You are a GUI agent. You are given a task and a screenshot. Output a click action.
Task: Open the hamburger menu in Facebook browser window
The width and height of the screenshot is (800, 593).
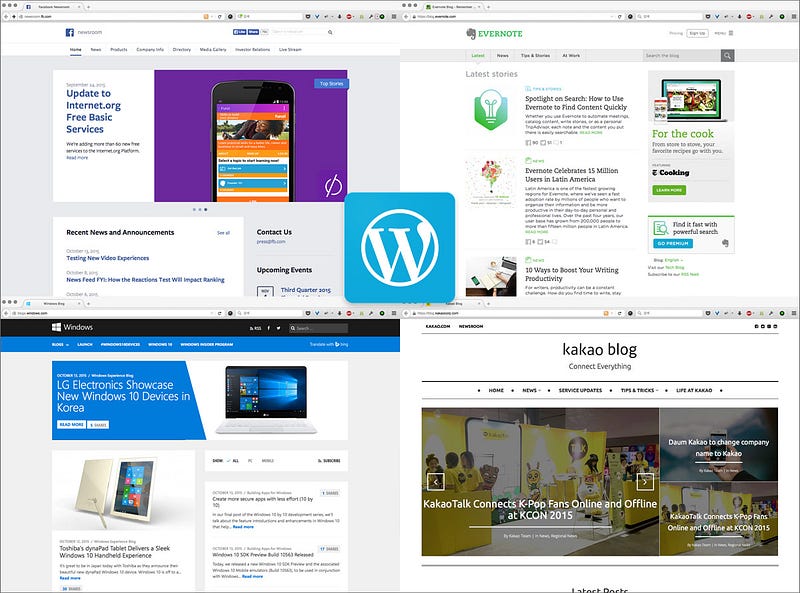(x=393, y=17)
